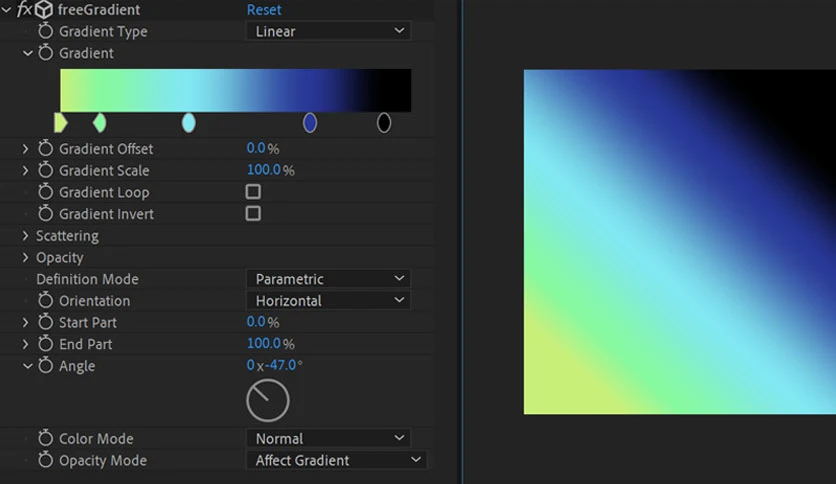Expand the Start Part property
Image resolution: width=836 pixels, height=484 pixels.
[25, 322]
